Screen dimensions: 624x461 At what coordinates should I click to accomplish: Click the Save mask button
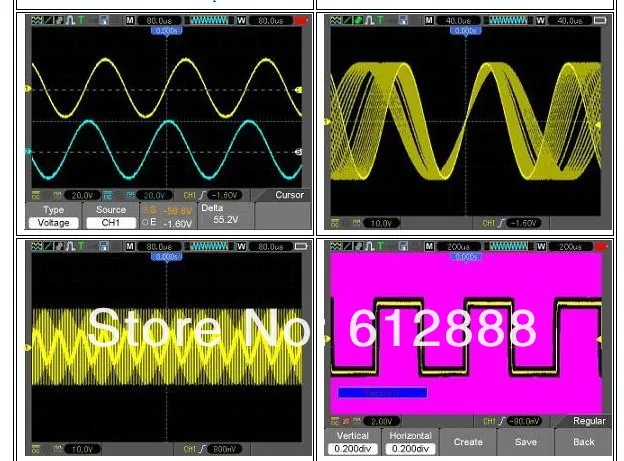click(526, 442)
